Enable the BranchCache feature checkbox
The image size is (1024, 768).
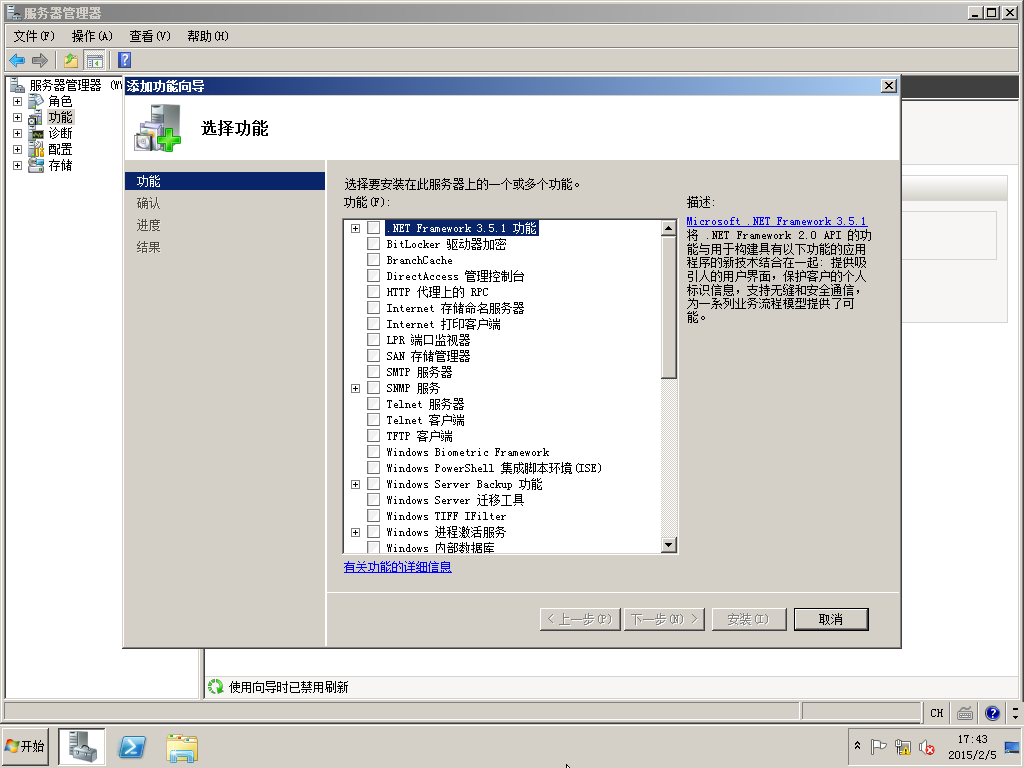pyautogui.click(x=374, y=260)
